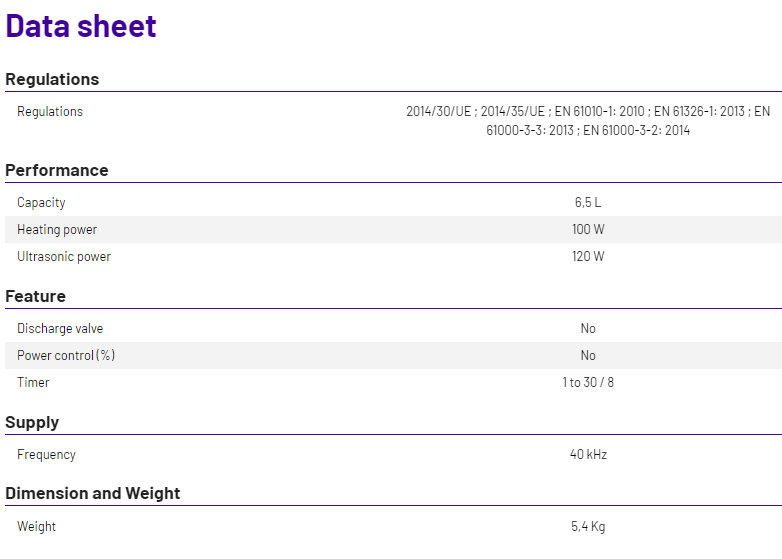The image size is (782, 559).
Task: Select the Dimension and Weight header
Action: 93,493
